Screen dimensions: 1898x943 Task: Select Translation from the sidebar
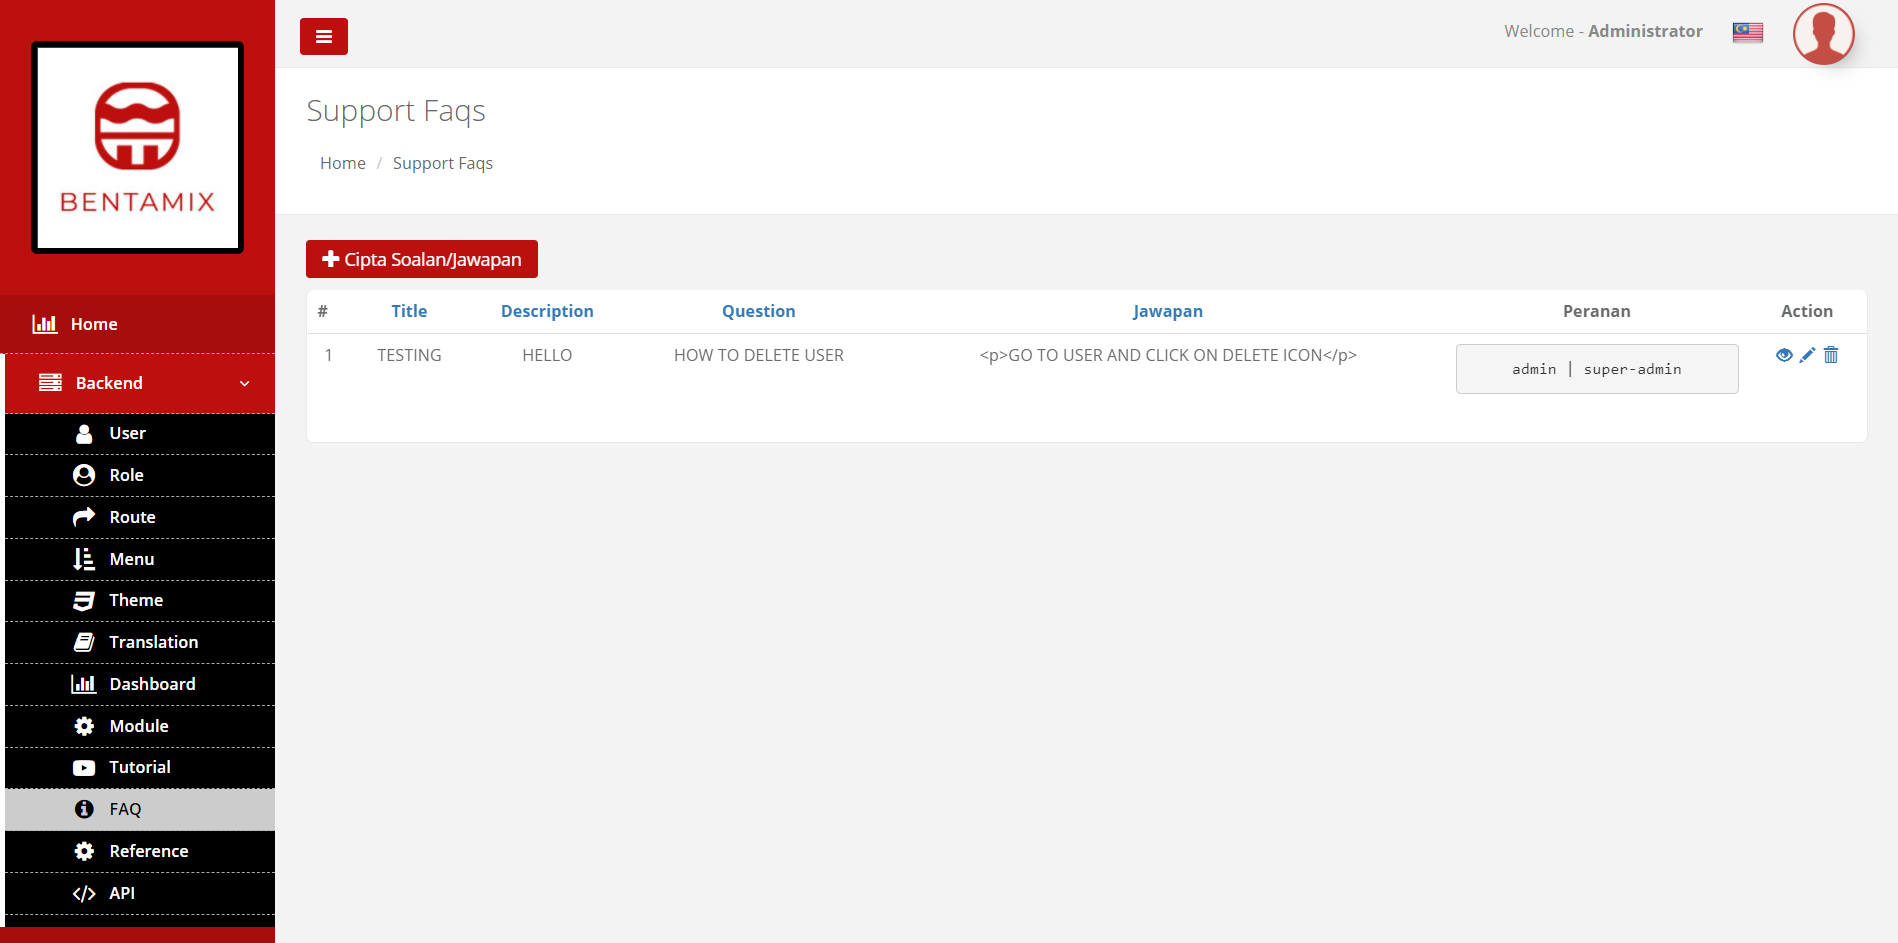(153, 642)
